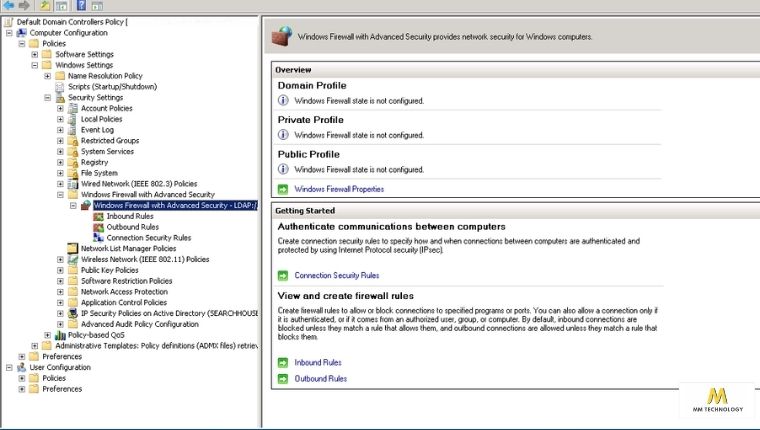The width and height of the screenshot is (760, 430).
Task: Click IP Security Policies icon in tree
Action: [x=73, y=313]
